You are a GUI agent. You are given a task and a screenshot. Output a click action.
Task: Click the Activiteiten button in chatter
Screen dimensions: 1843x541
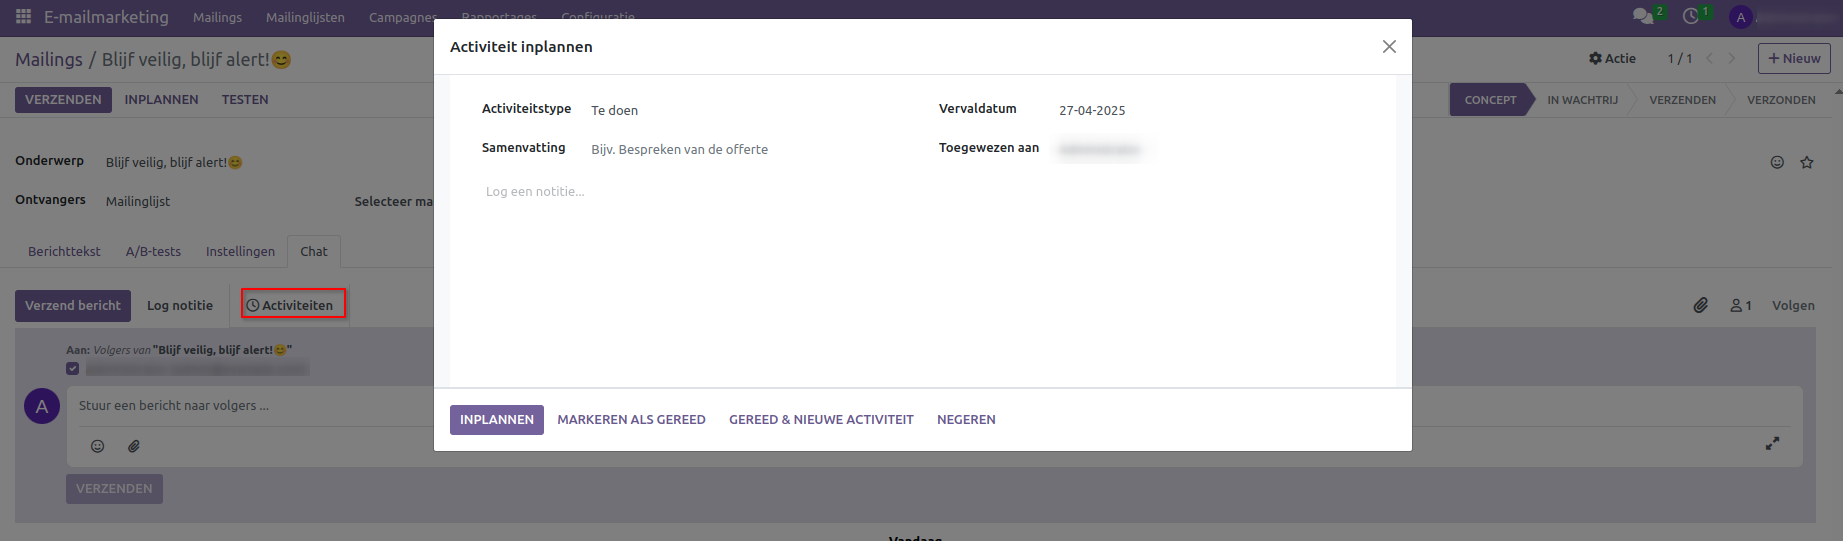(290, 306)
